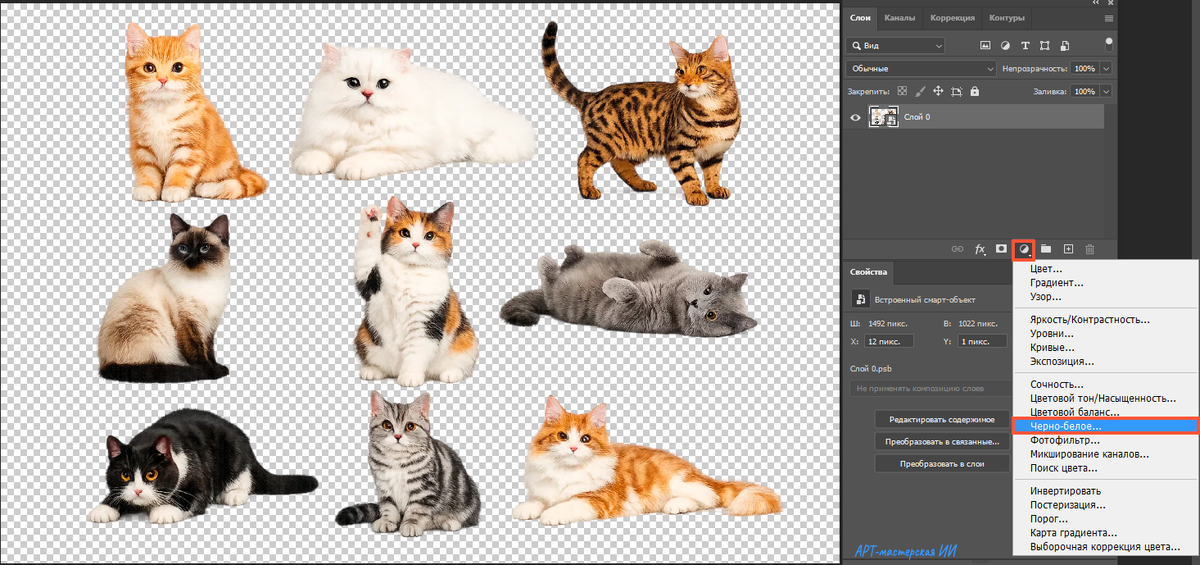Choose Градиент... from the menu
The image size is (1200, 565).
pyautogui.click(x=1105, y=283)
